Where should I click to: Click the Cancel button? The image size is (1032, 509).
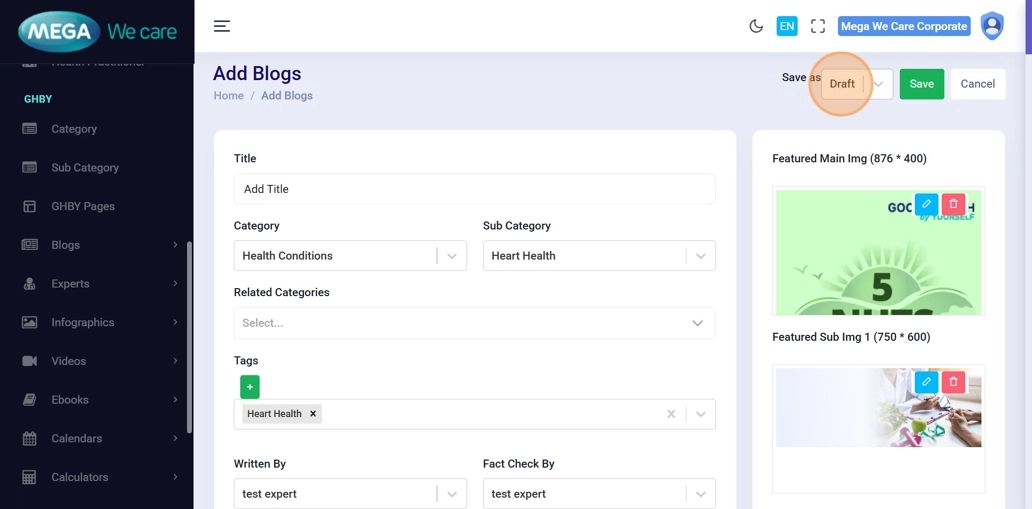[977, 84]
